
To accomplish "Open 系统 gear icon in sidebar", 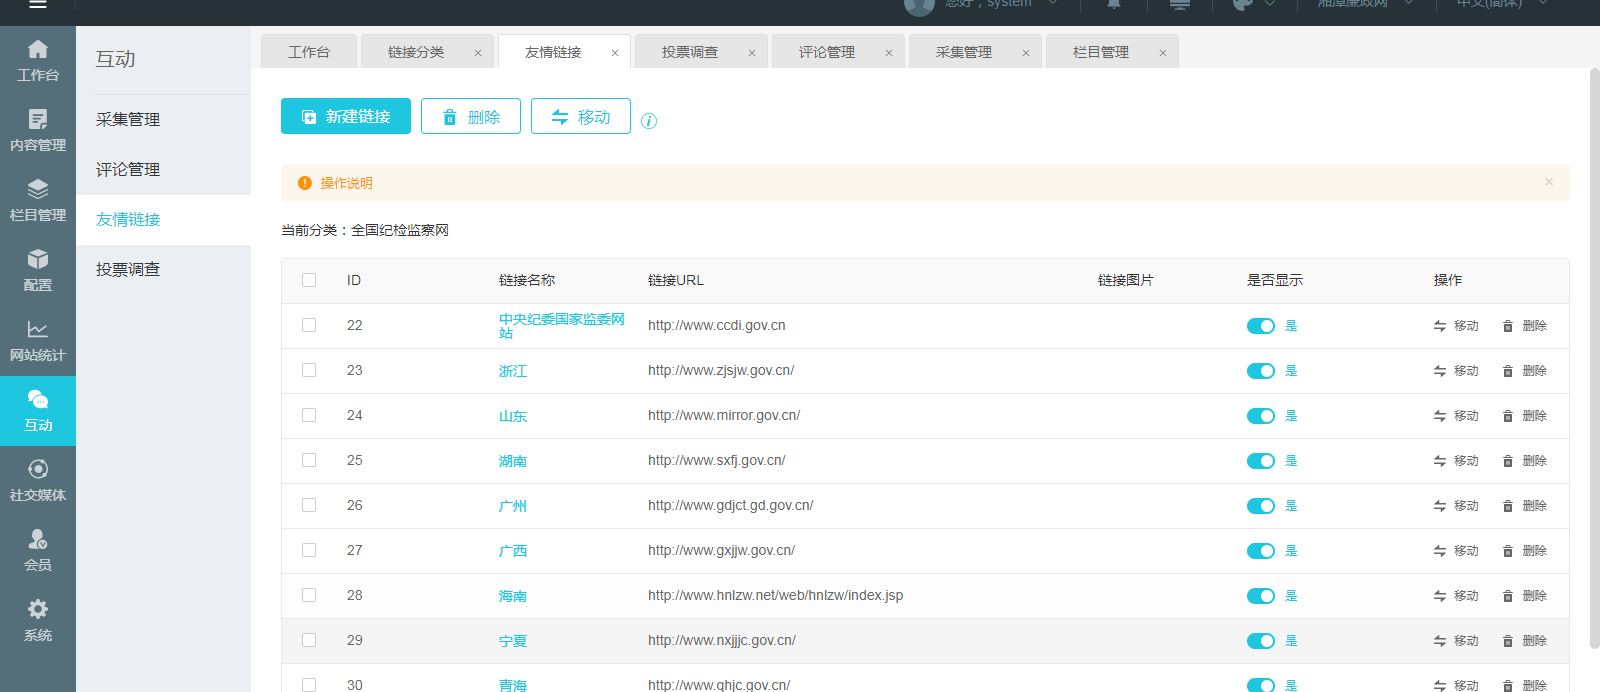I will (x=37, y=620).
